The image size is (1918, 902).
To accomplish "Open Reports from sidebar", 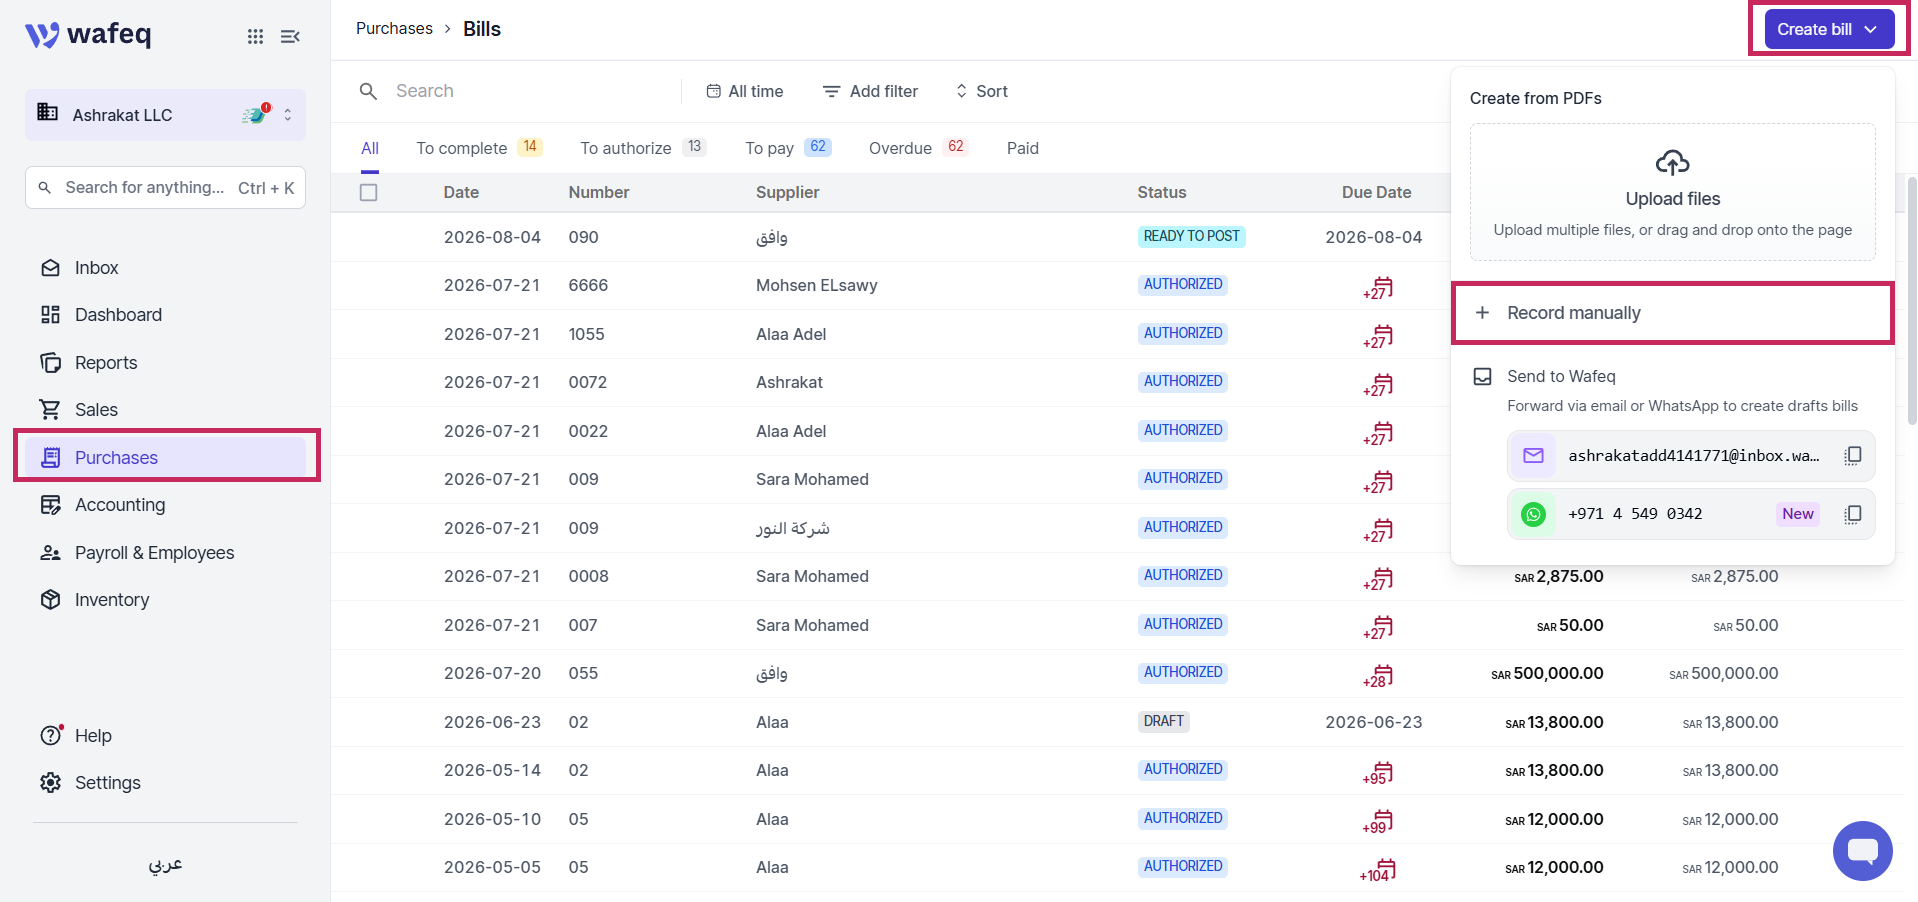I will (106, 363).
